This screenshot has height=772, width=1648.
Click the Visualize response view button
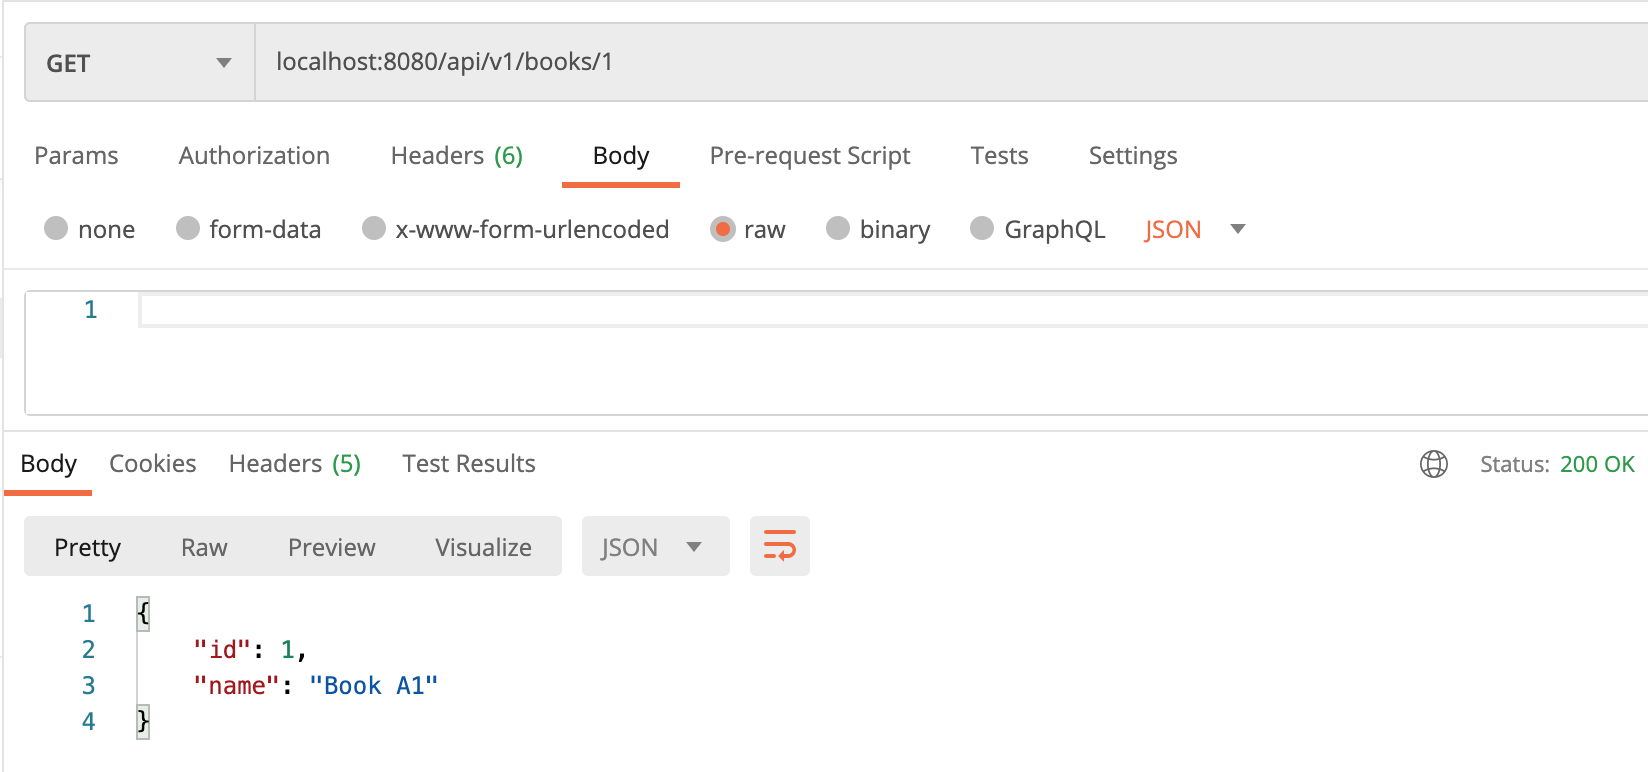click(483, 547)
